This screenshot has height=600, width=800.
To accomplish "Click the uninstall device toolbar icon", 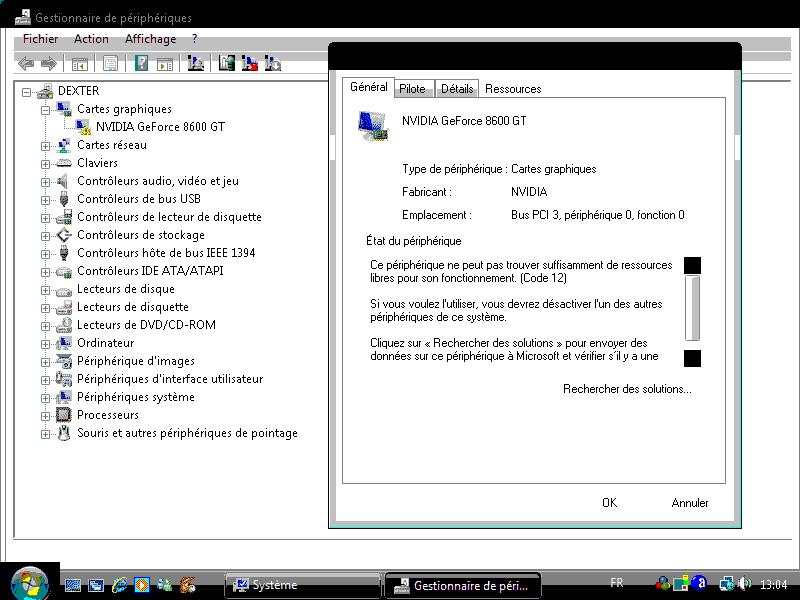I will tap(273, 63).
